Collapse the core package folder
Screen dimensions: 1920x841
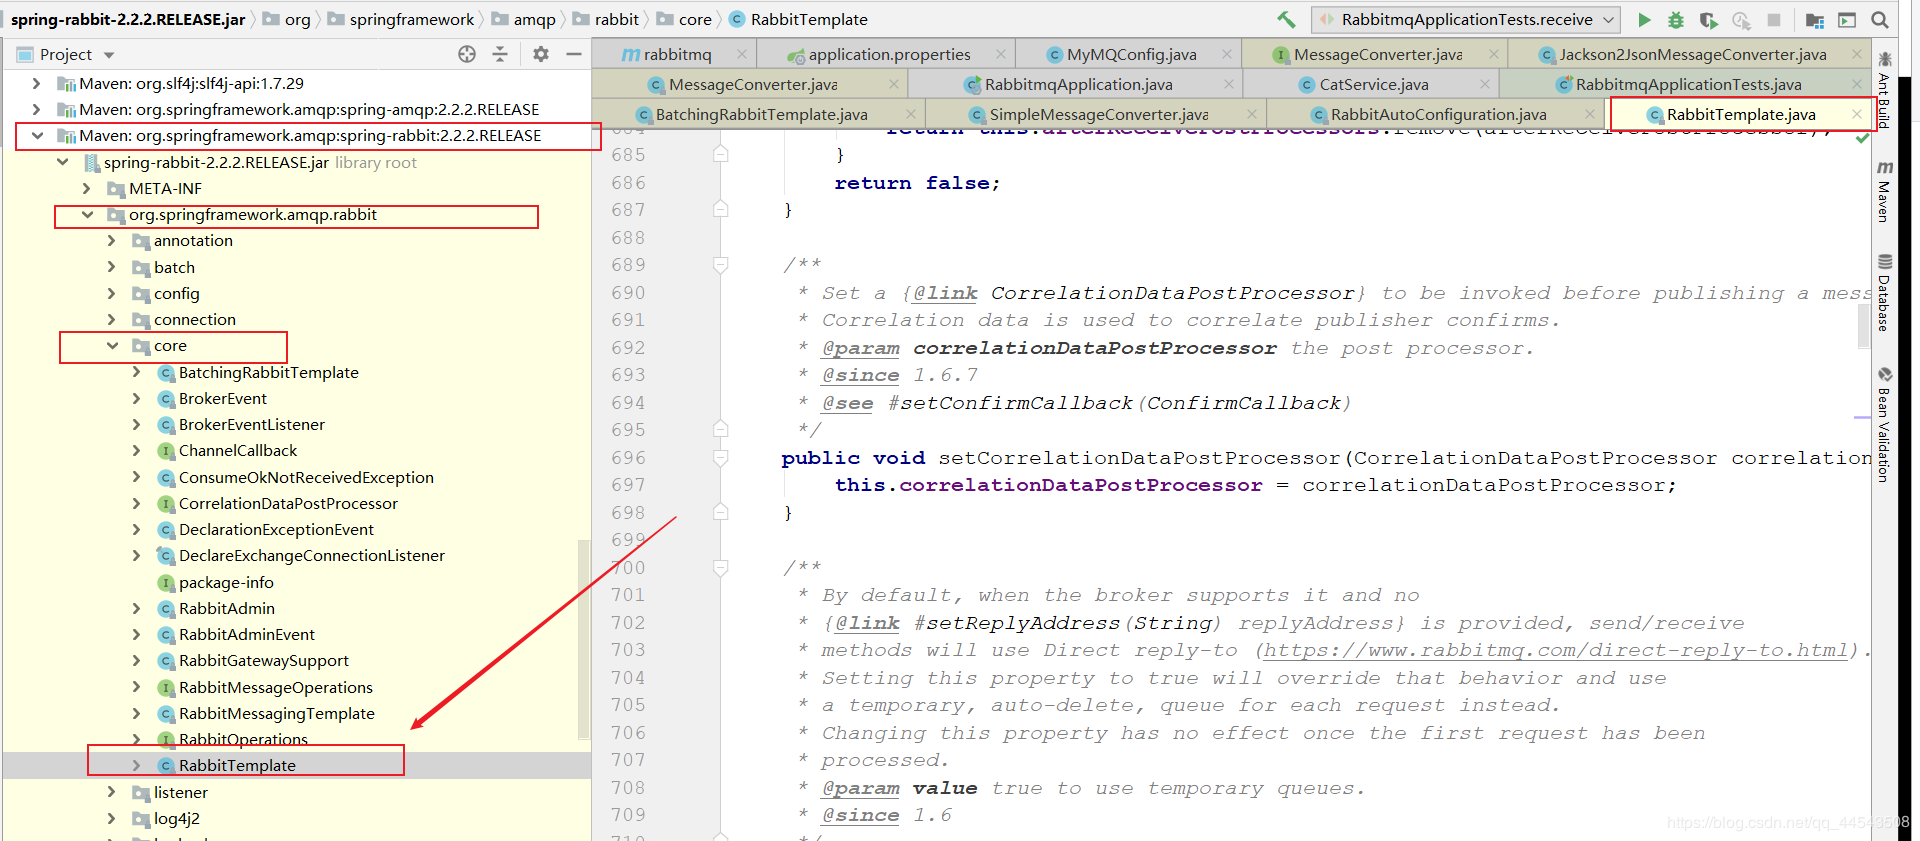tap(112, 346)
